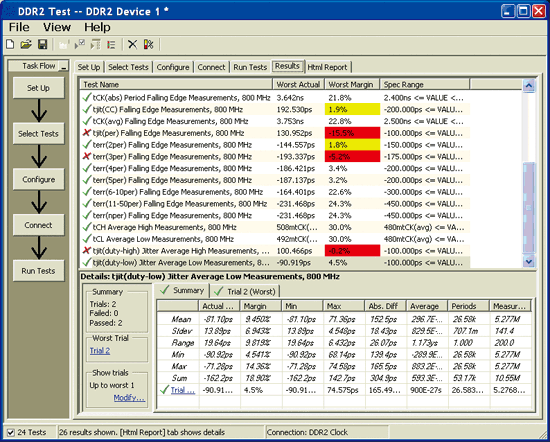Save the project with the floppy disk icon
Screen dimensions: 550x442
pos(42,45)
